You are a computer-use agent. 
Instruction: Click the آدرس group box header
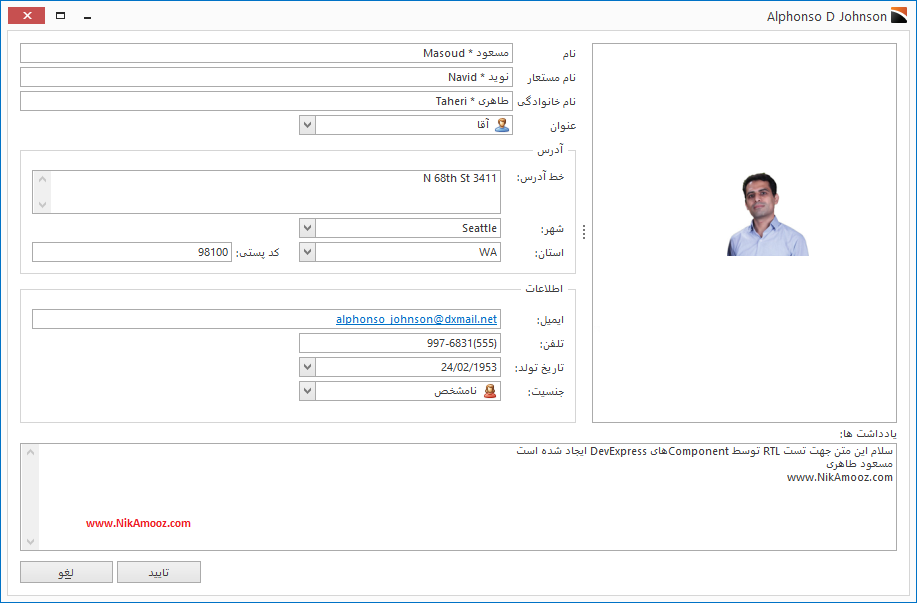[550, 150]
